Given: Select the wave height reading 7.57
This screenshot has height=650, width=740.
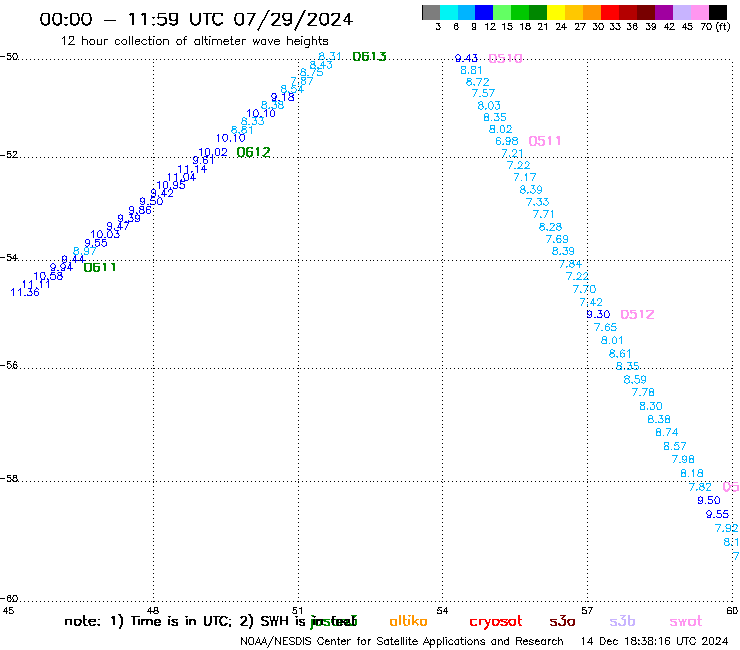Looking at the screenshot, I should coord(483,93).
